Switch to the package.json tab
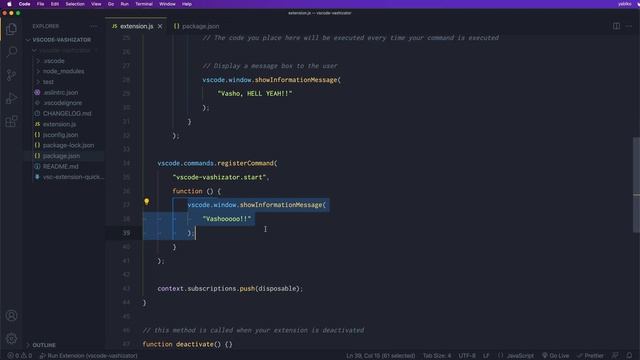640x360 pixels. pyautogui.click(x=196, y=26)
